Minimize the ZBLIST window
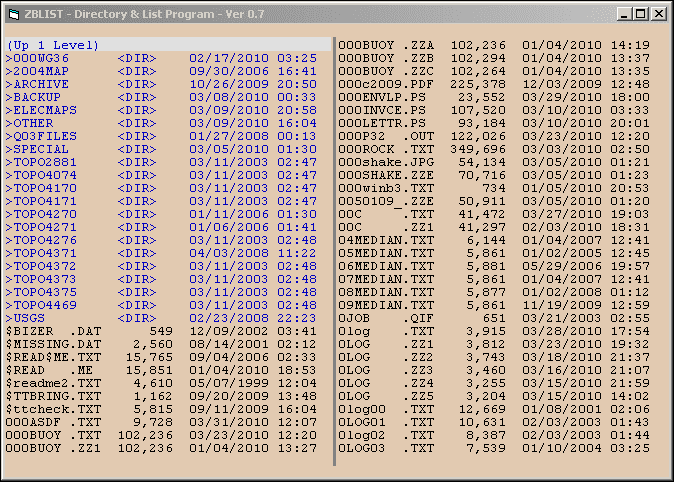The width and height of the screenshot is (674, 482). pos(624,14)
